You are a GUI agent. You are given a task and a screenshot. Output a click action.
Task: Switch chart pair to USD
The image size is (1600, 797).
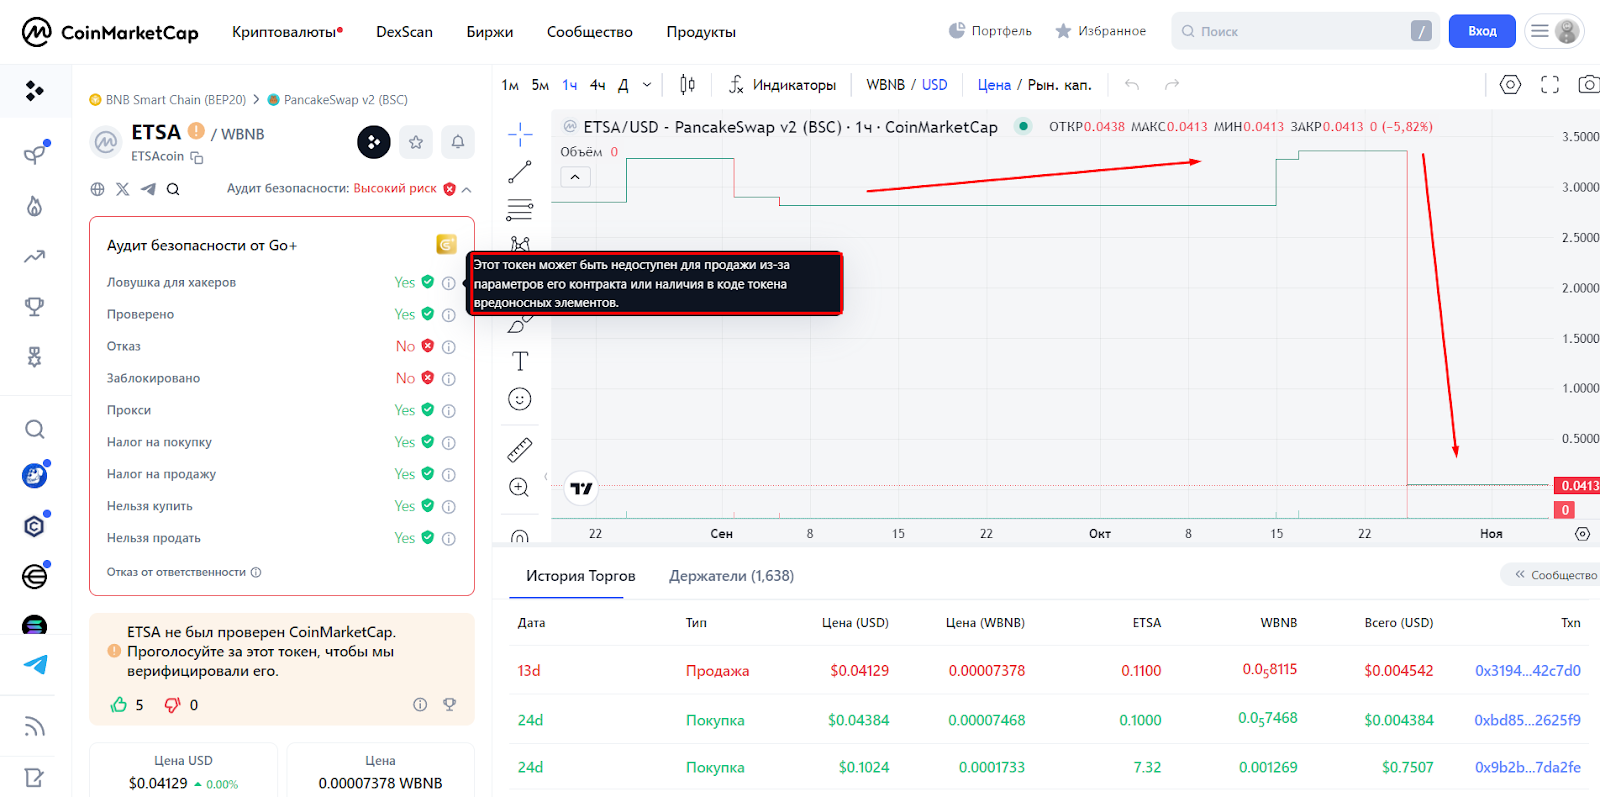(934, 85)
